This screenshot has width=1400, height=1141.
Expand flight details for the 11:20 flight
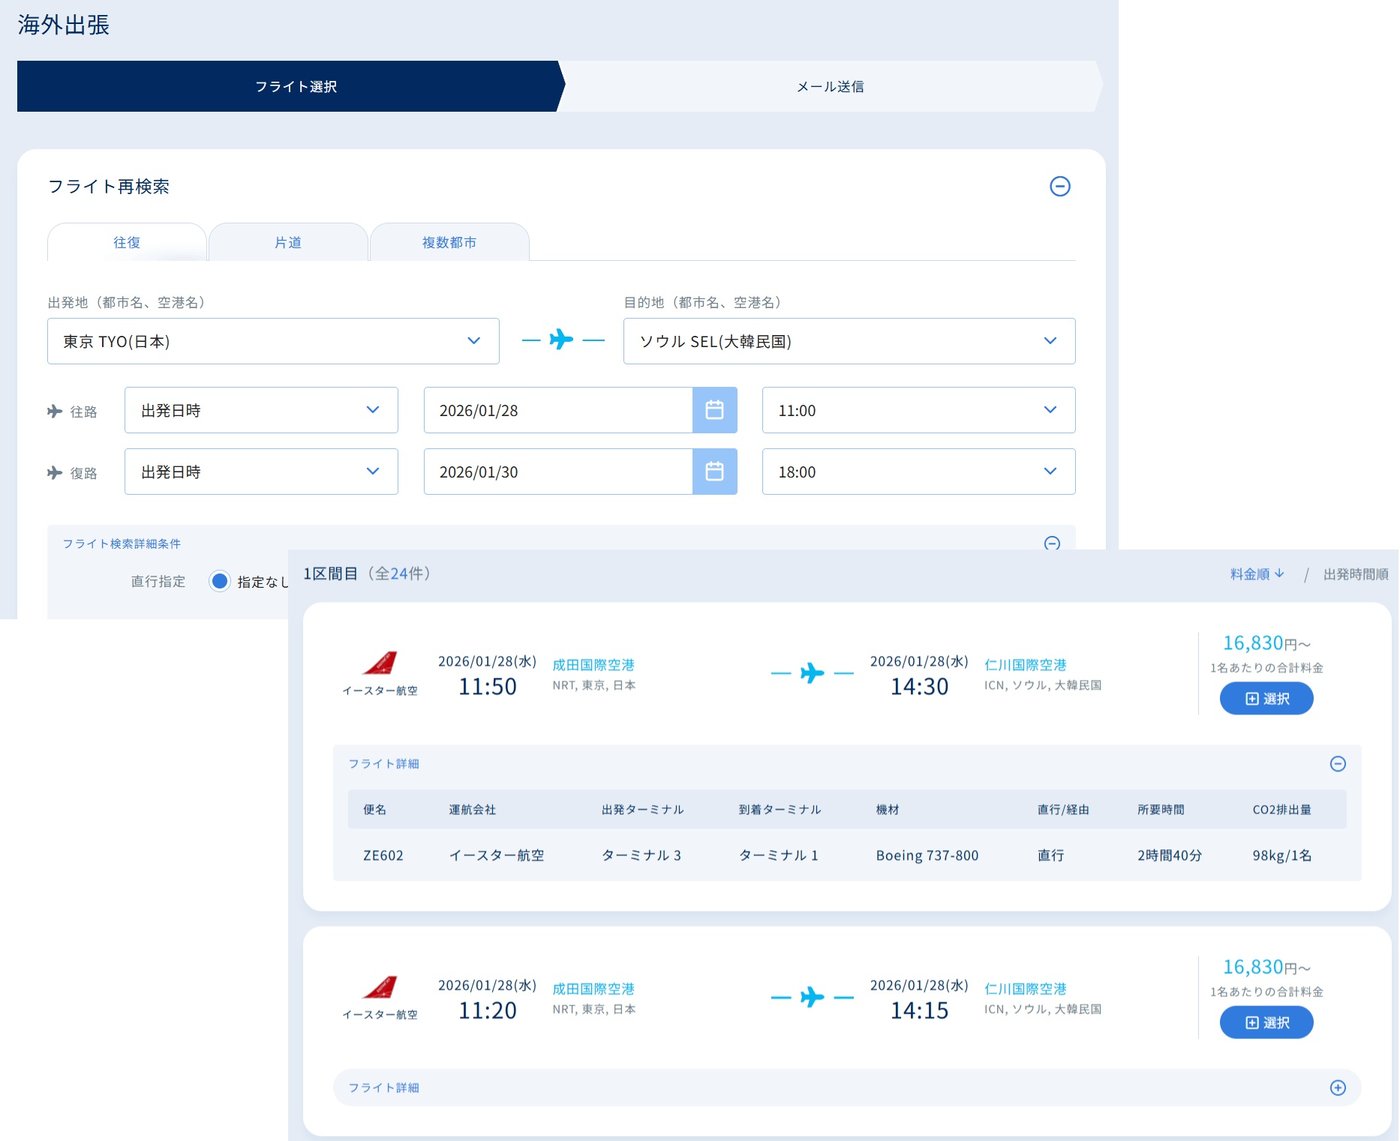[x=1338, y=1088]
